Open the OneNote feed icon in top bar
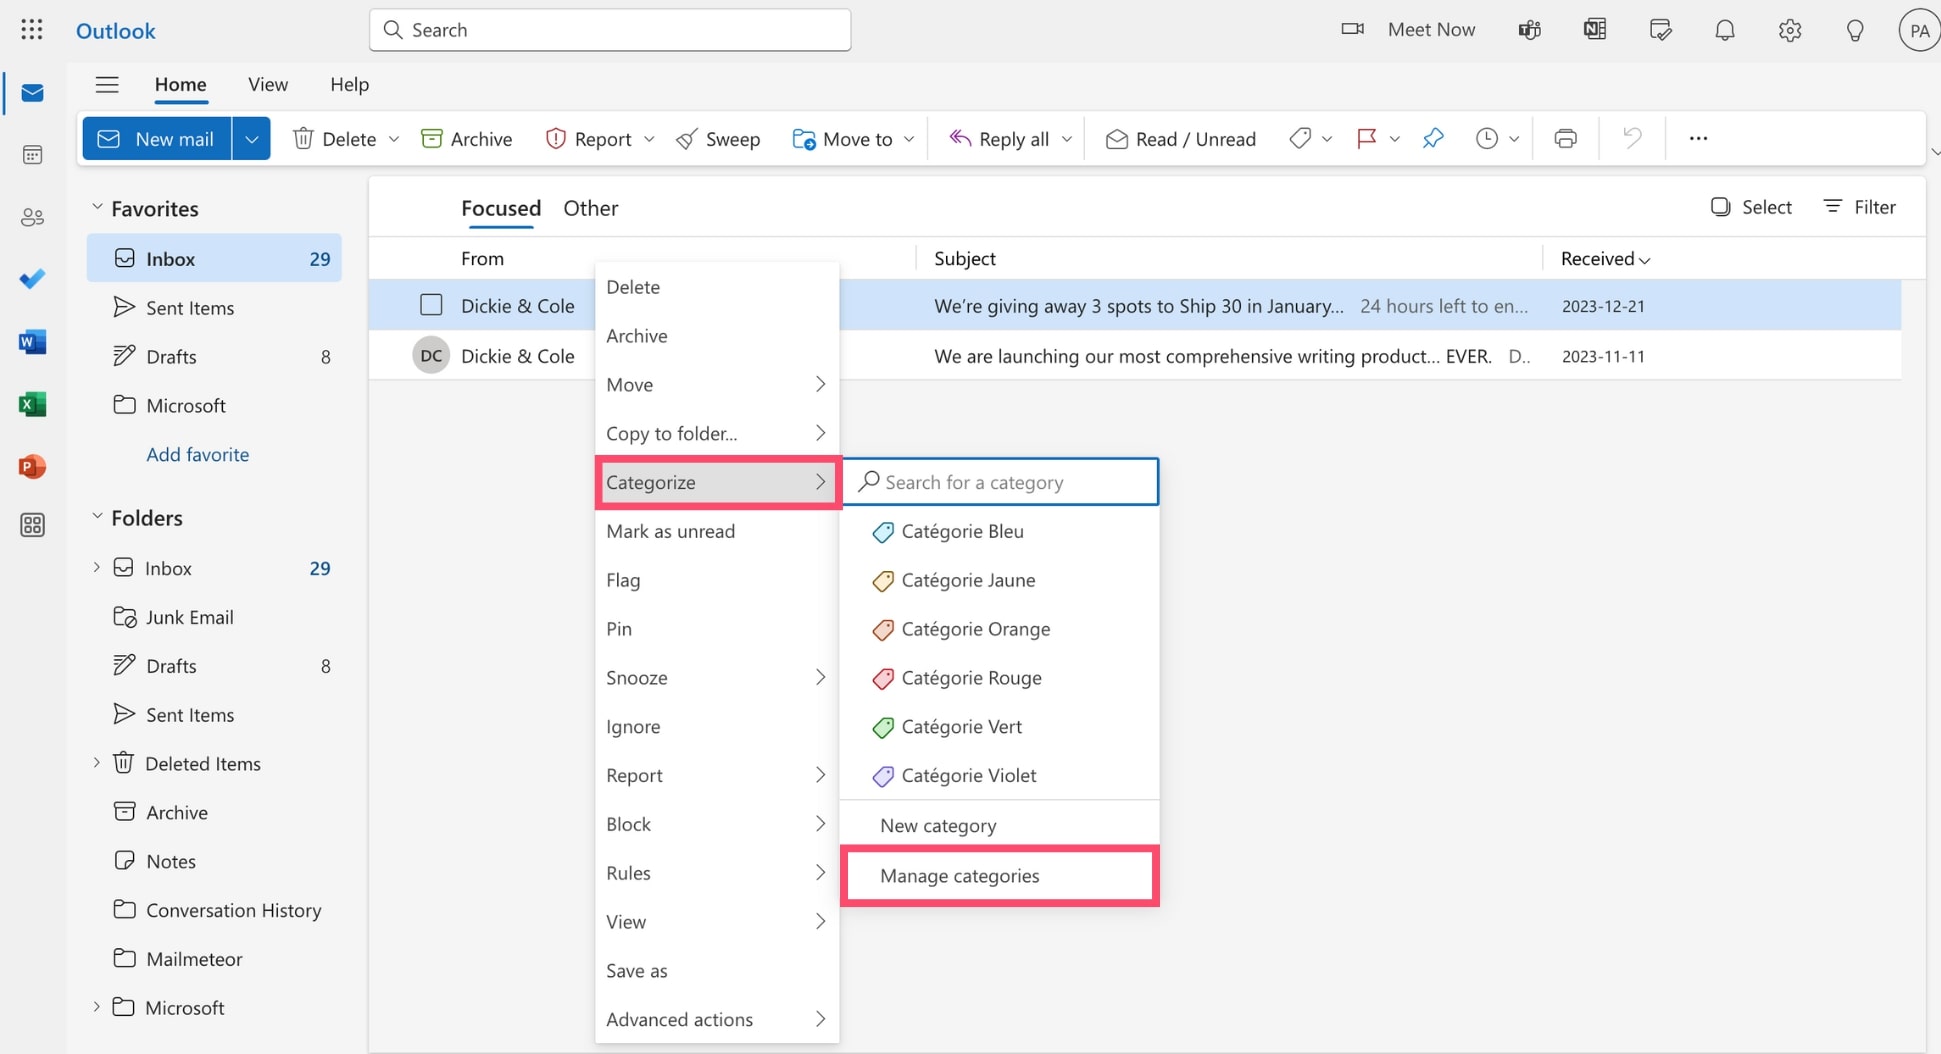The image size is (1941, 1054). (1595, 30)
